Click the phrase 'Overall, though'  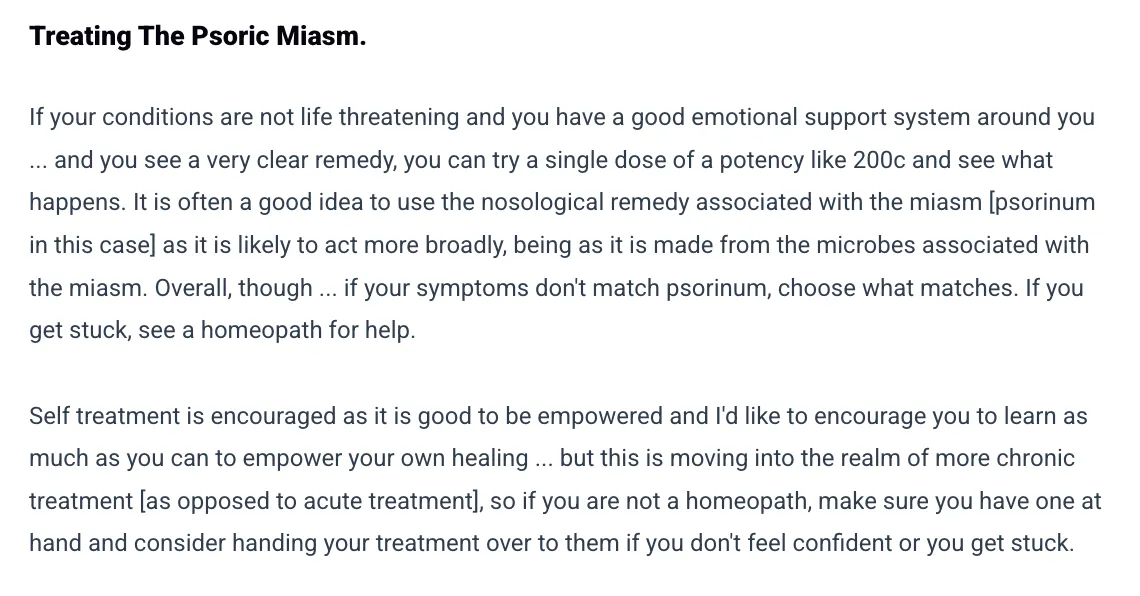tap(233, 288)
